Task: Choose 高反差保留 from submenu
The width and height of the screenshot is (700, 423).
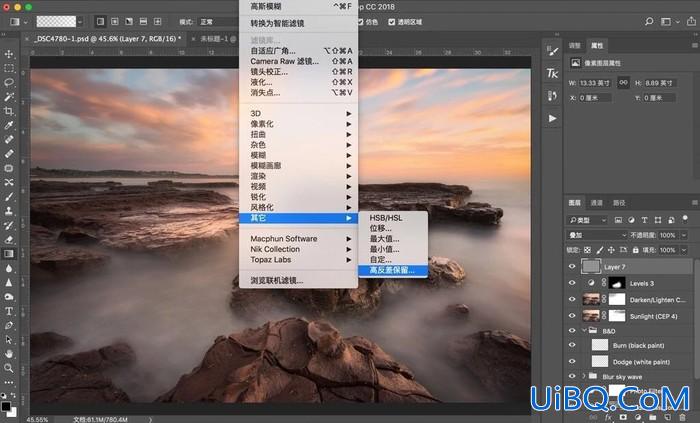Action: pyautogui.click(x=392, y=270)
